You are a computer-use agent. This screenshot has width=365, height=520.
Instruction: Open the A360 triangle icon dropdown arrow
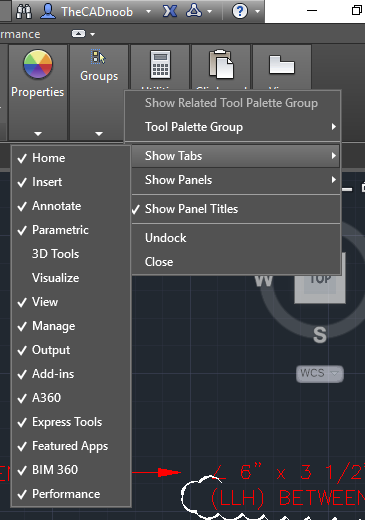[210, 11]
